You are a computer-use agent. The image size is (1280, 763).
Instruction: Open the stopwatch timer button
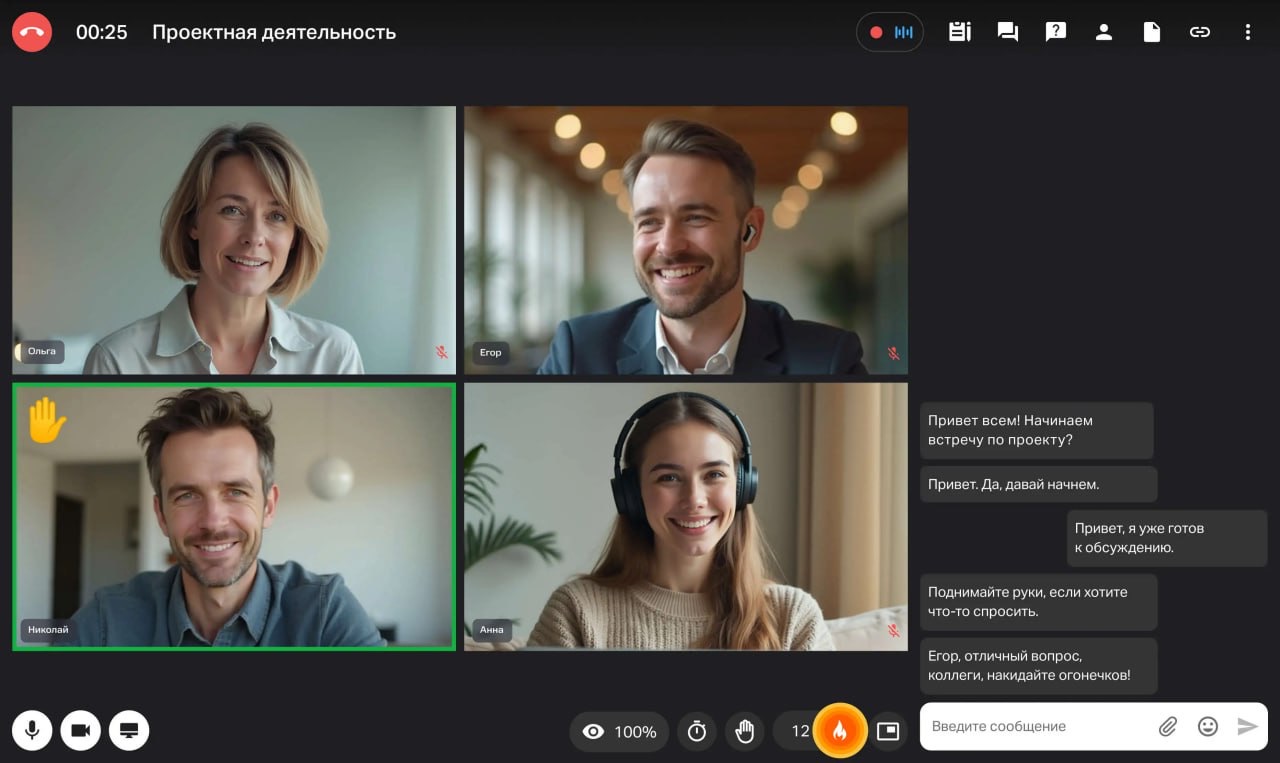697,732
